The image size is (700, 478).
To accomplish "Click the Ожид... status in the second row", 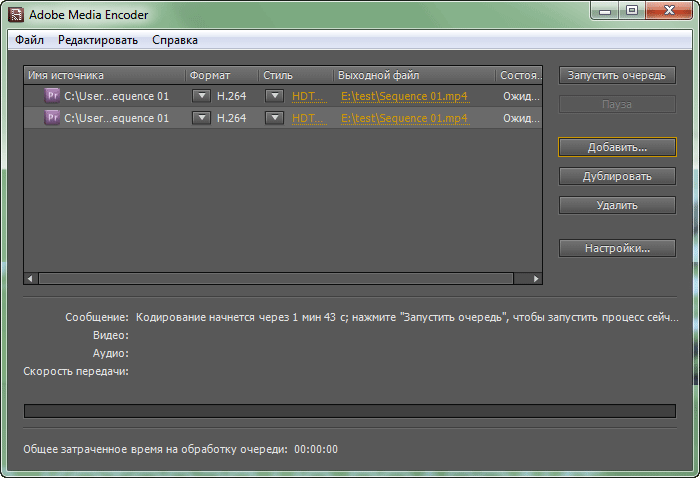I will point(521,118).
